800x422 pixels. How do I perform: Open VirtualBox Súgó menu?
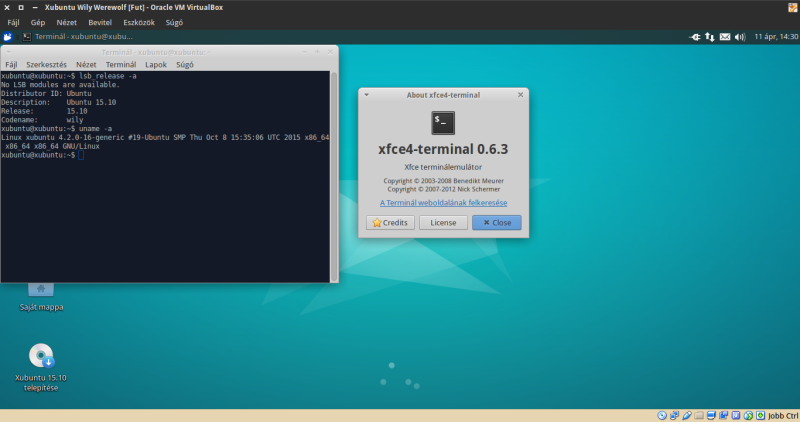click(174, 22)
